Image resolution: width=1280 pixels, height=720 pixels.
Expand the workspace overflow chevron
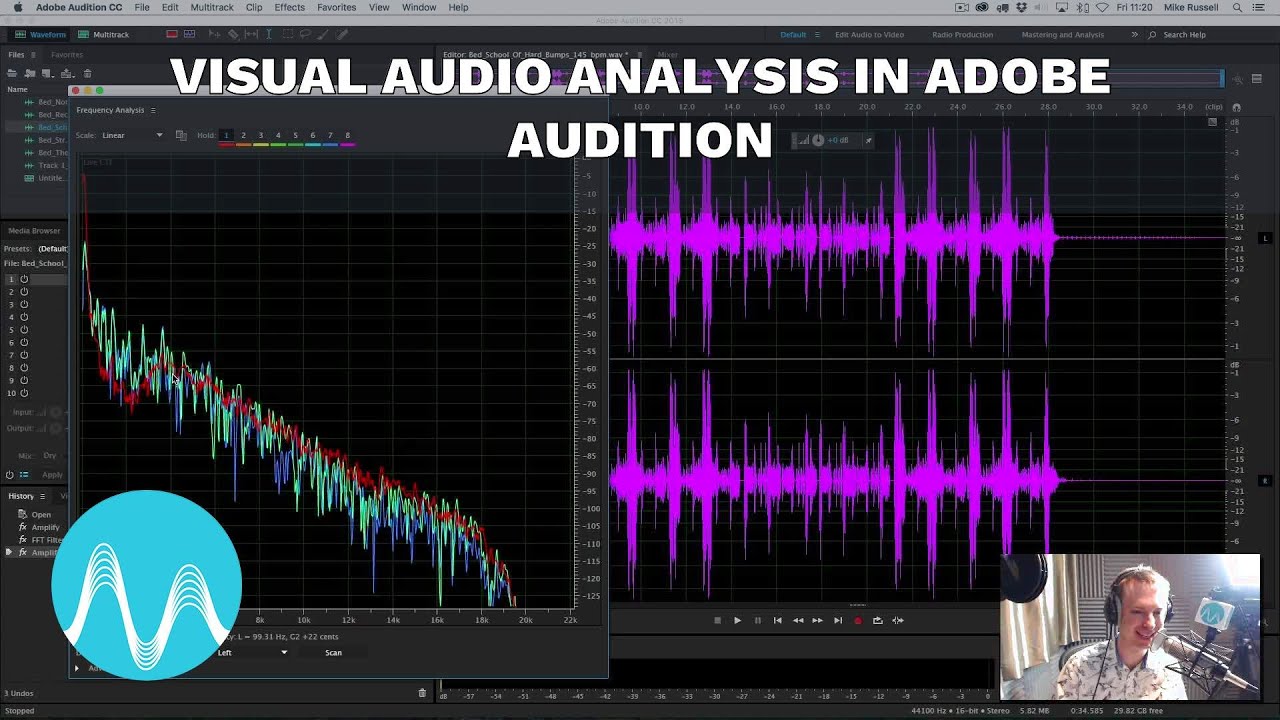pyautogui.click(x=1134, y=34)
